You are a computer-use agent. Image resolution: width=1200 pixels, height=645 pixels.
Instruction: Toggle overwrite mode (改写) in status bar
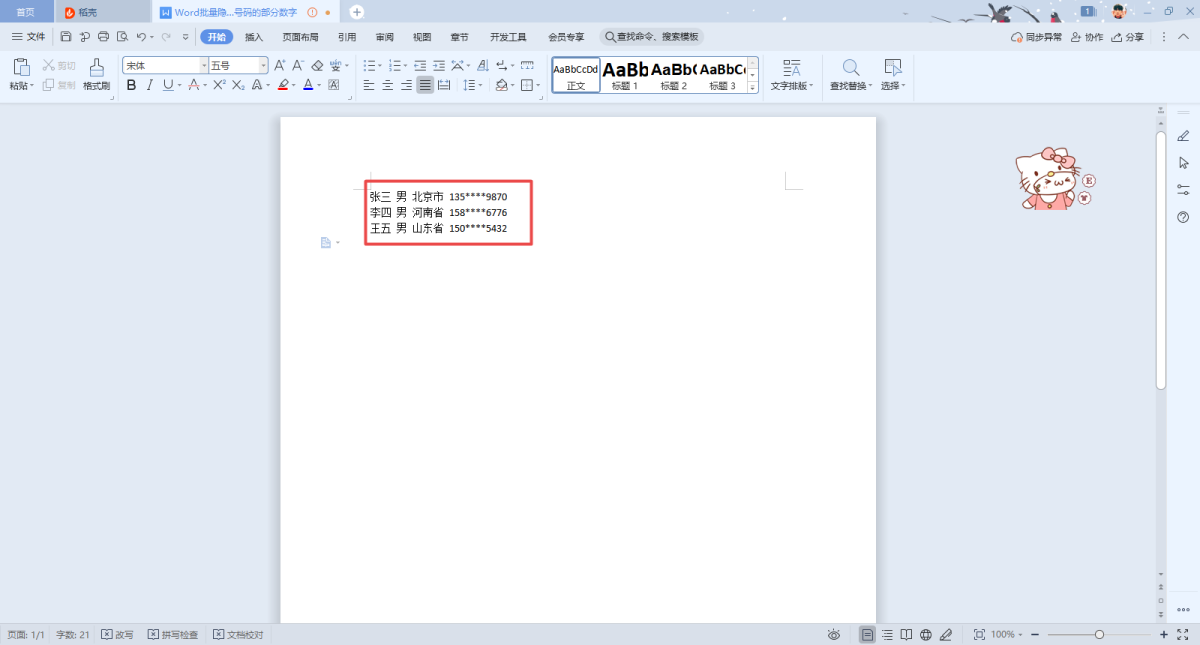(117, 635)
